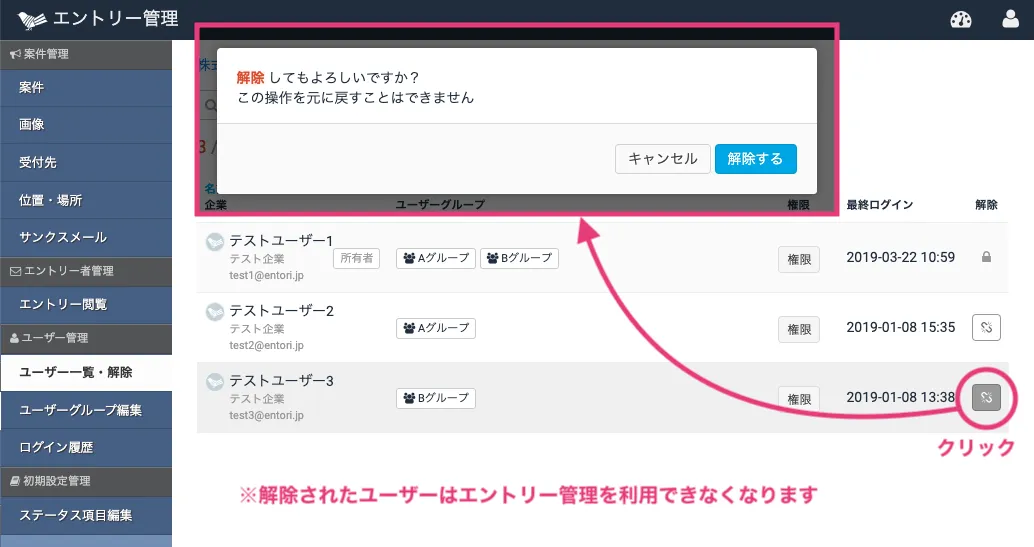The image size is (1034, 547).
Task: Open 権限 button for テストユーザー1
Action: [x=799, y=259]
